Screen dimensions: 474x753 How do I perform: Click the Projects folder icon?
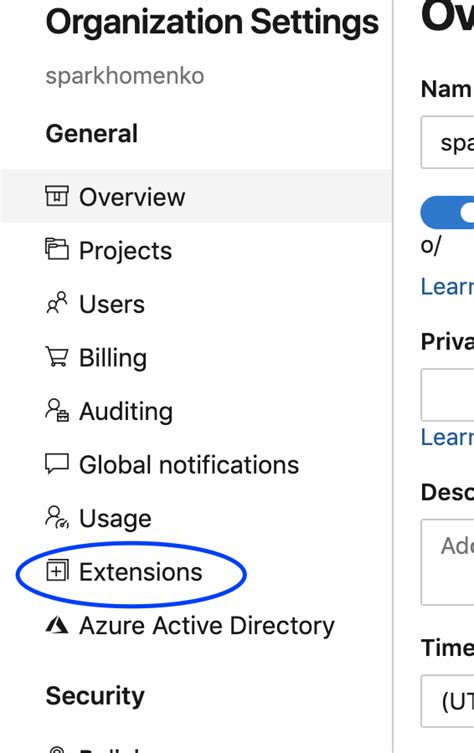[x=57, y=249]
